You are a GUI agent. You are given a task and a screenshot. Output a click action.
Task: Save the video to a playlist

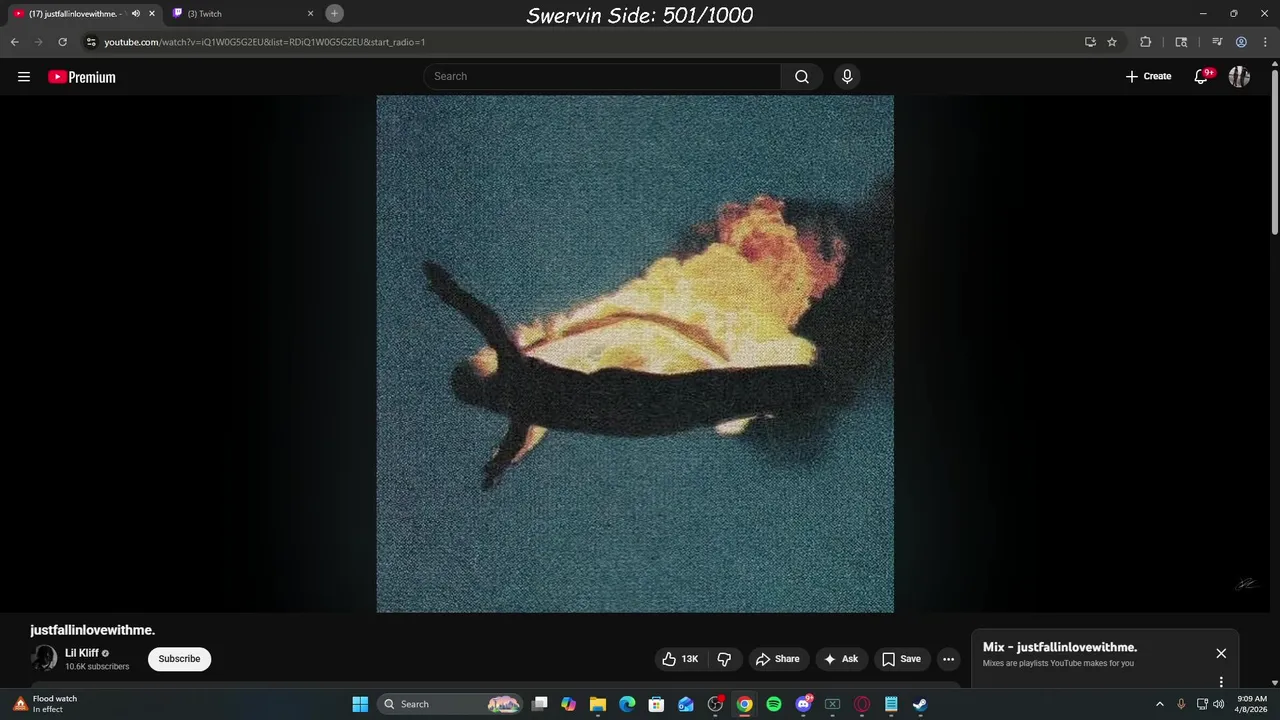point(901,659)
